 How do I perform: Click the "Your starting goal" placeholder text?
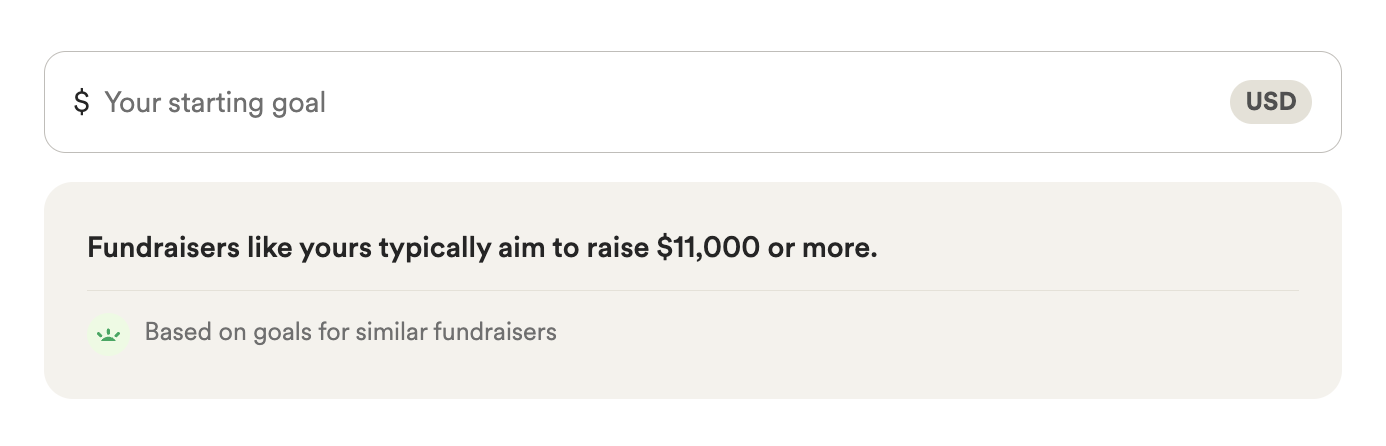point(215,102)
